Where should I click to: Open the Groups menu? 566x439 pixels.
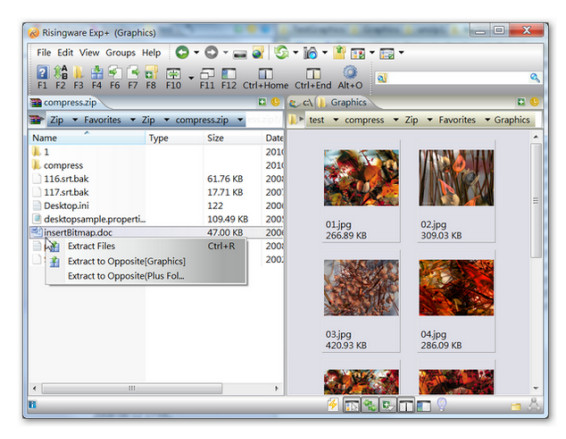(120, 53)
